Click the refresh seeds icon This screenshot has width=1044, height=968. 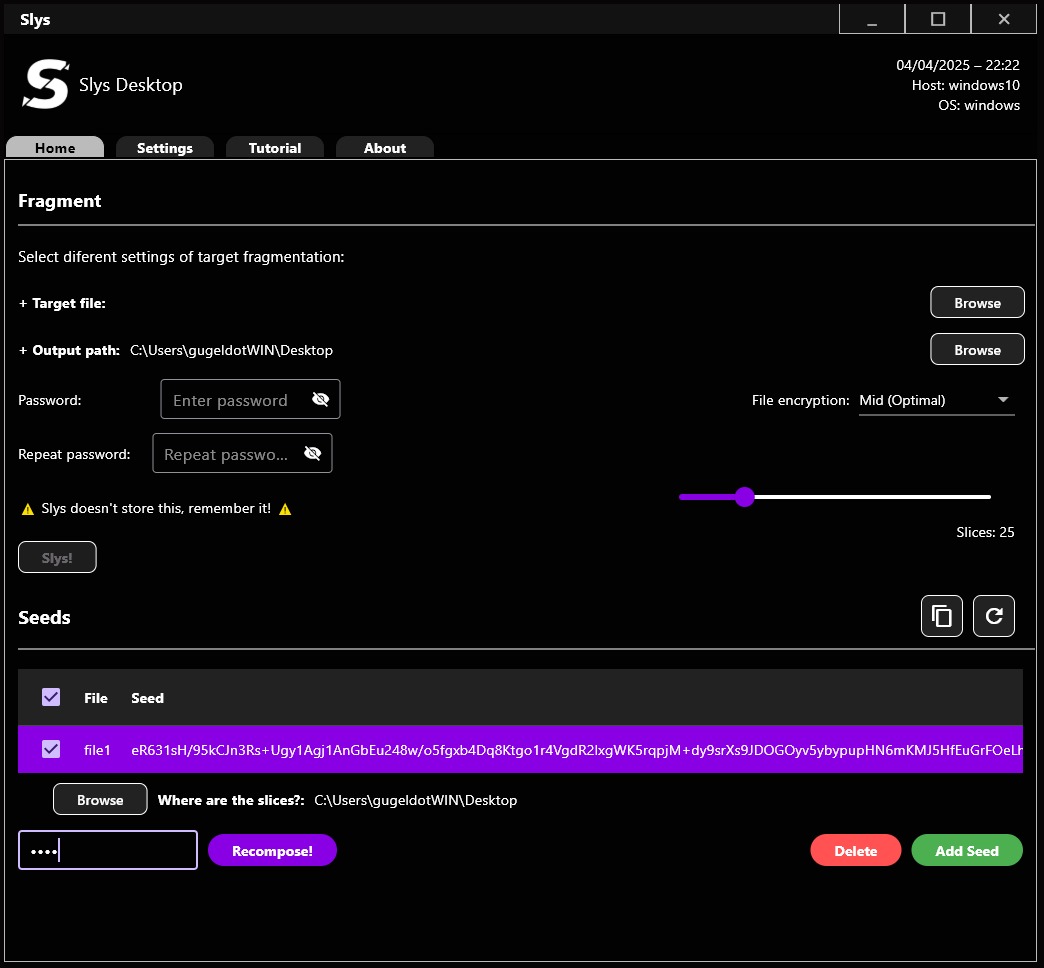(993, 616)
